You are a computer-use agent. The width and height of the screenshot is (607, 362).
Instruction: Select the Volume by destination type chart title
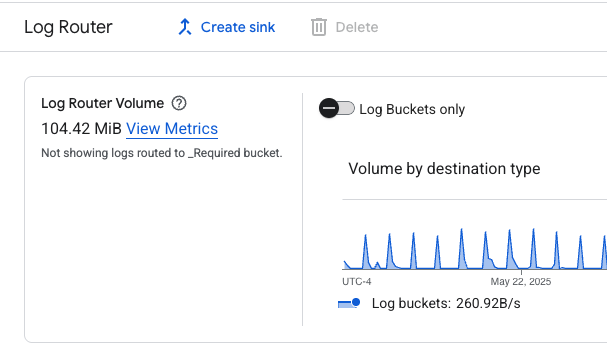(444, 169)
